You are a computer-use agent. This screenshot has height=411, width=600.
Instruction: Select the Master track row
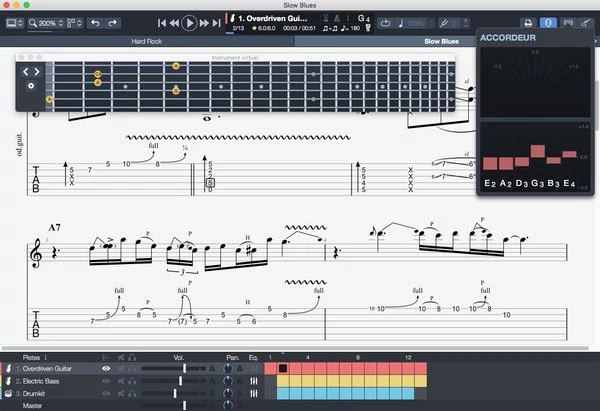coord(130,406)
